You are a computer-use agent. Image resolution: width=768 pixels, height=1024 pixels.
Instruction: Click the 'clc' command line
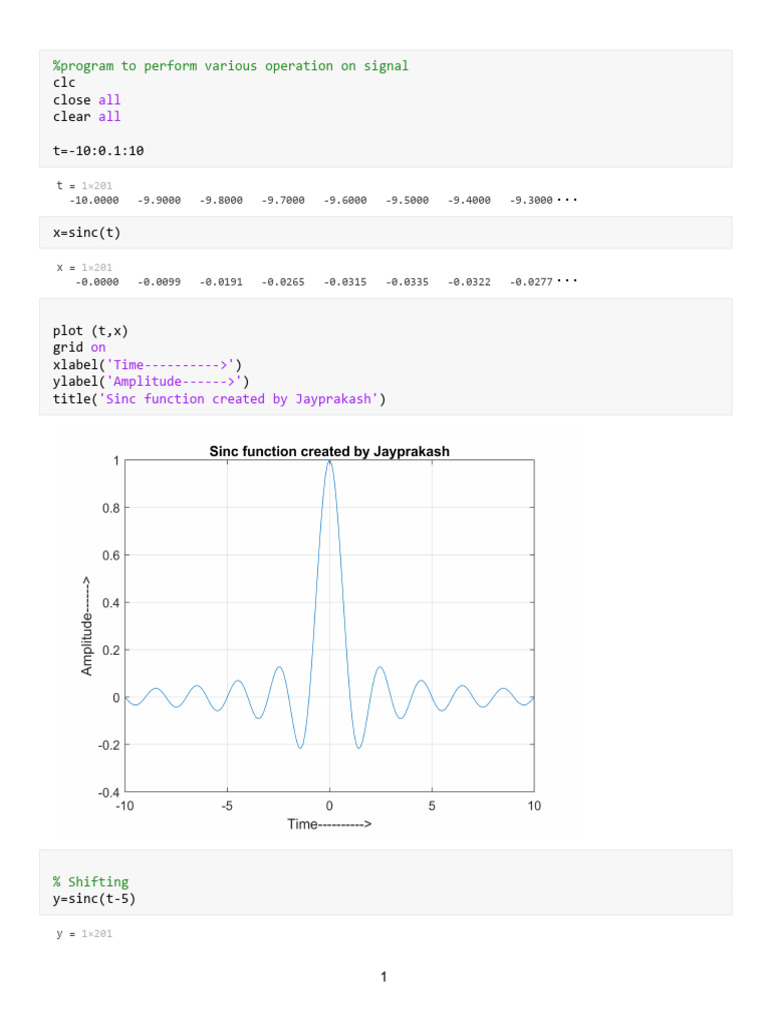click(64, 83)
